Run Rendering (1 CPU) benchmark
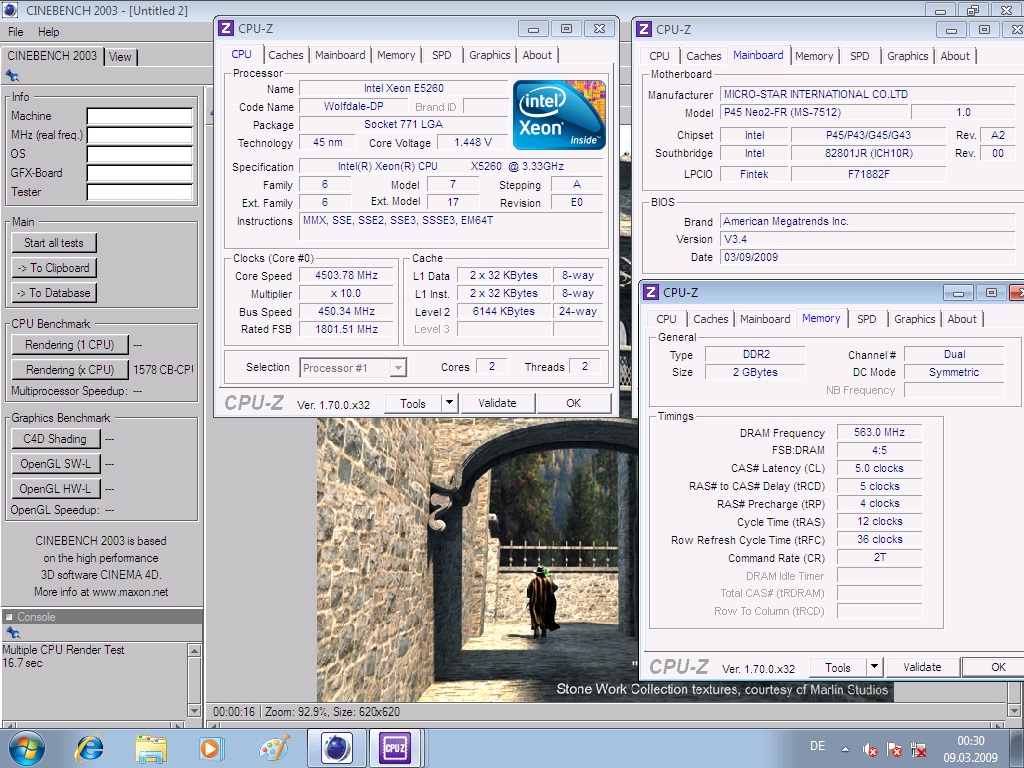Screen dimensions: 1024x768 point(70,345)
